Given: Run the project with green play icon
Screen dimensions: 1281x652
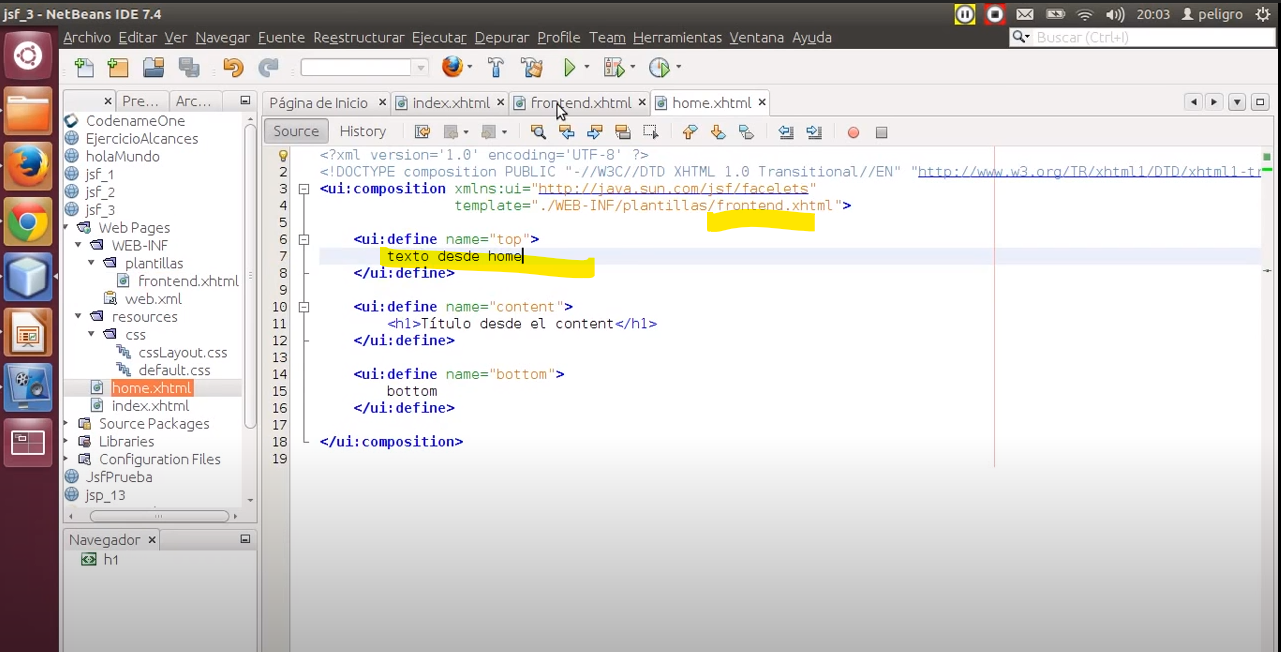Looking at the screenshot, I should (570, 68).
